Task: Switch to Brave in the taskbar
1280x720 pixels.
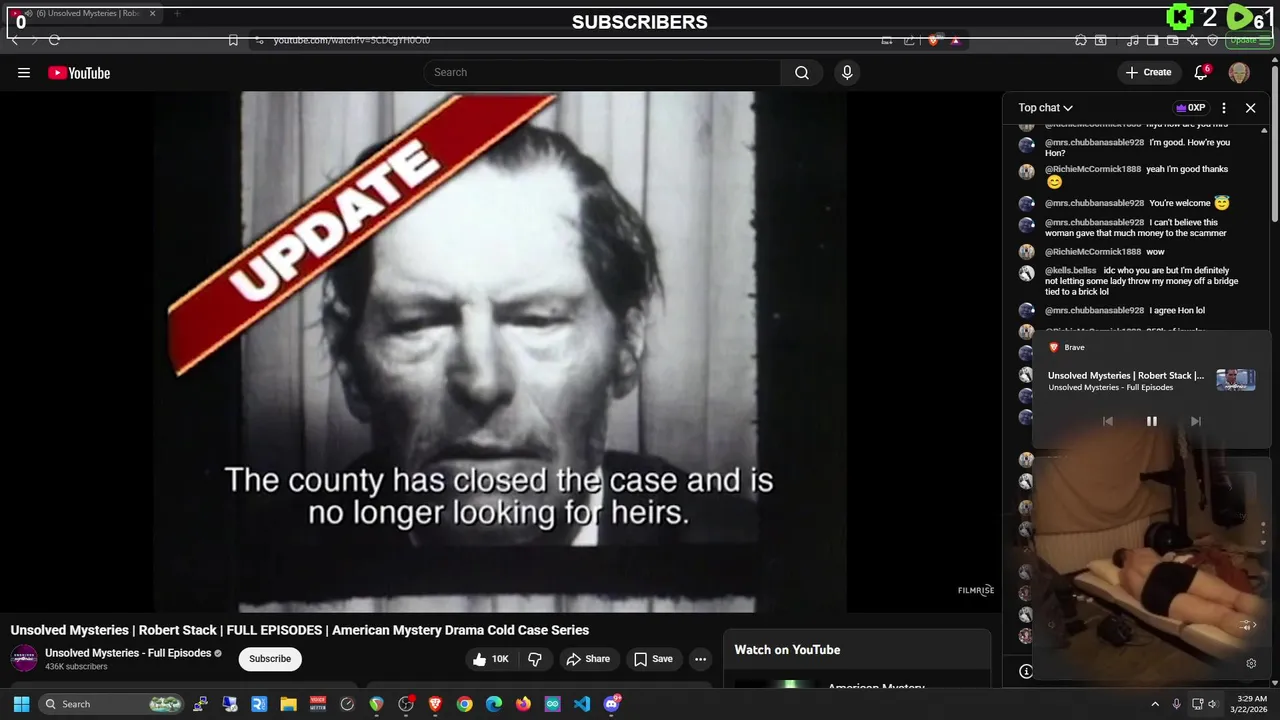Action: (x=435, y=704)
